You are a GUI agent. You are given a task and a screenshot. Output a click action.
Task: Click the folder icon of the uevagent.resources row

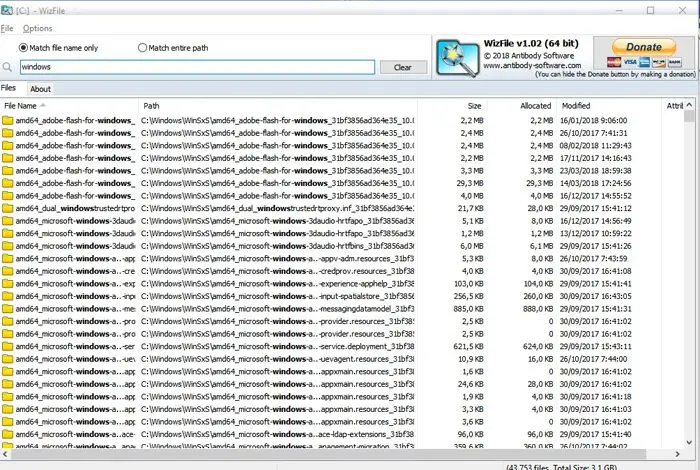[x=7, y=358]
